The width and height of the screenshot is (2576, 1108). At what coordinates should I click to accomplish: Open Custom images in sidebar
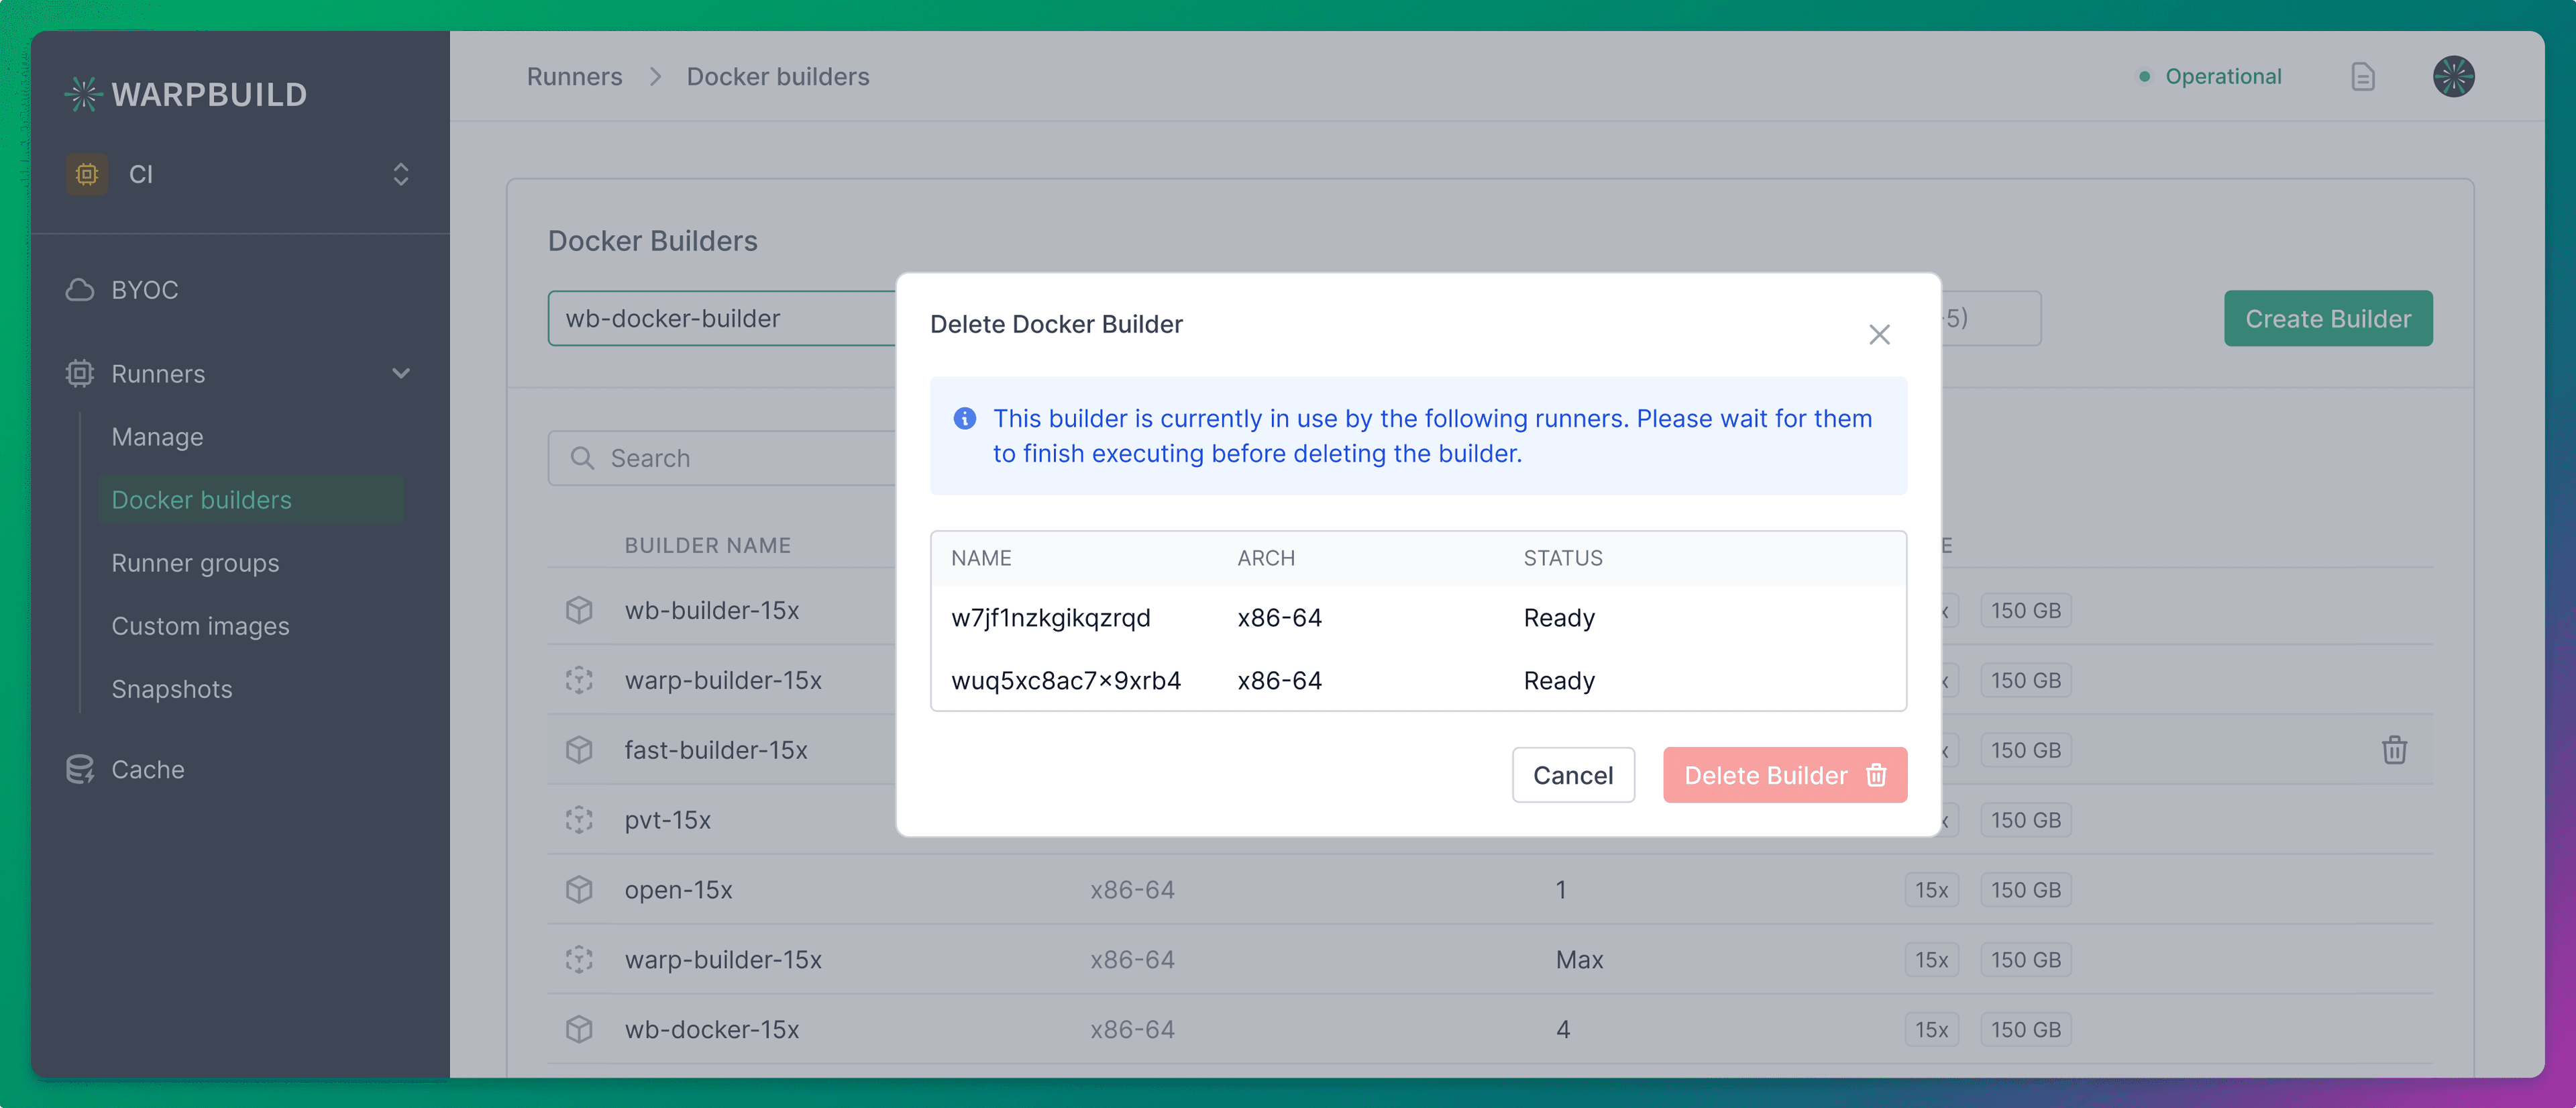tap(200, 626)
